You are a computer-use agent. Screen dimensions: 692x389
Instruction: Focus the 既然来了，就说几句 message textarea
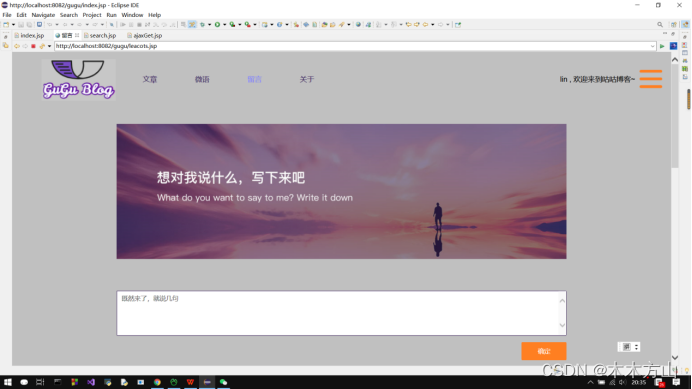pyautogui.click(x=342, y=313)
